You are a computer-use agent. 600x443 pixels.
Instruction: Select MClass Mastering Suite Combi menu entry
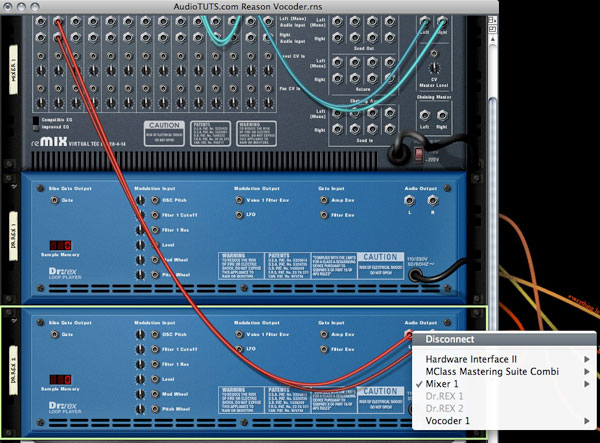click(504, 371)
